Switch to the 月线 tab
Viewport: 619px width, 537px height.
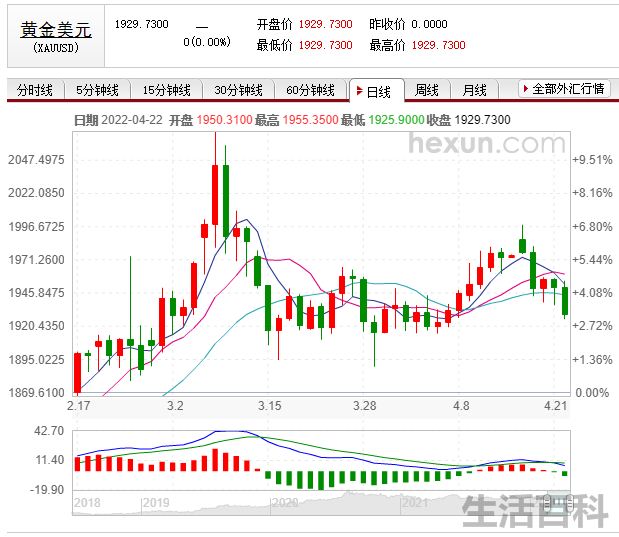(x=474, y=90)
